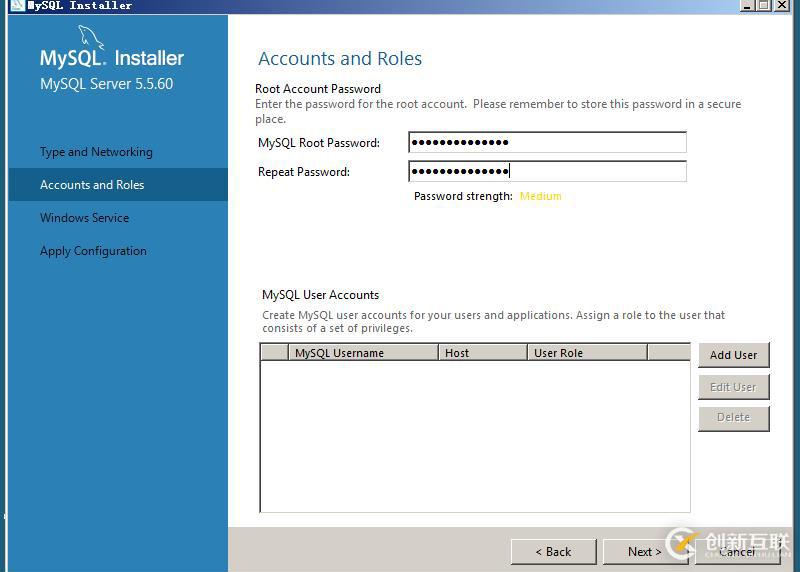Click the disabled Edit User button

pyautogui.click(x=733, y=387)
